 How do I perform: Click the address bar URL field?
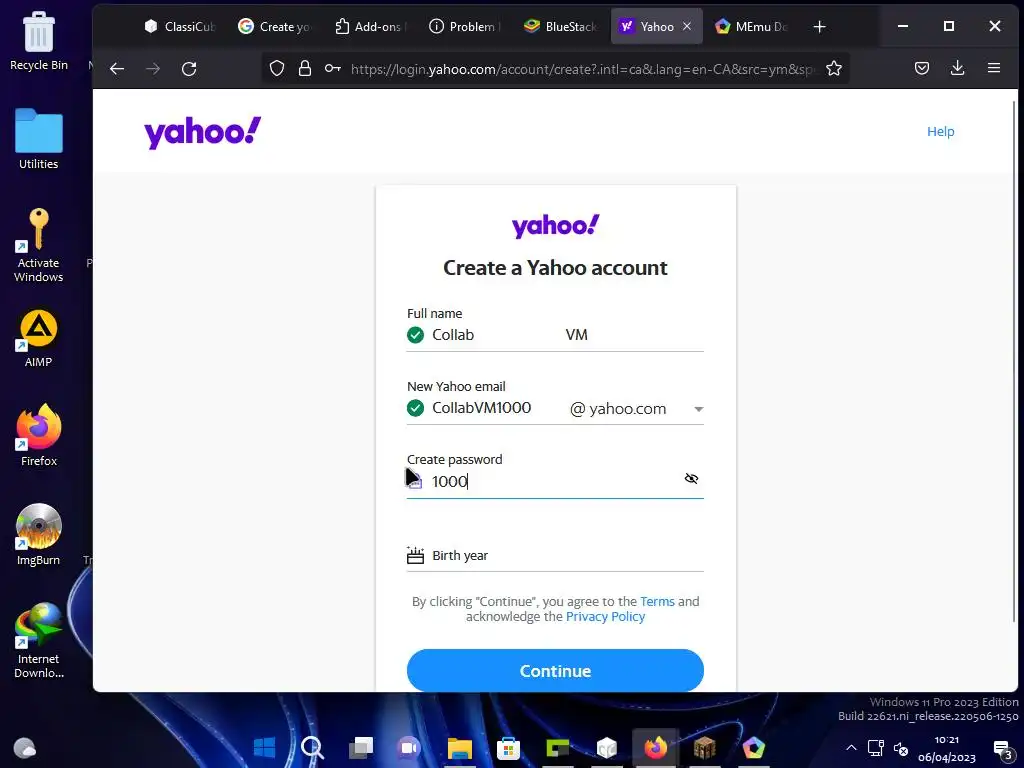click(583, 69)
